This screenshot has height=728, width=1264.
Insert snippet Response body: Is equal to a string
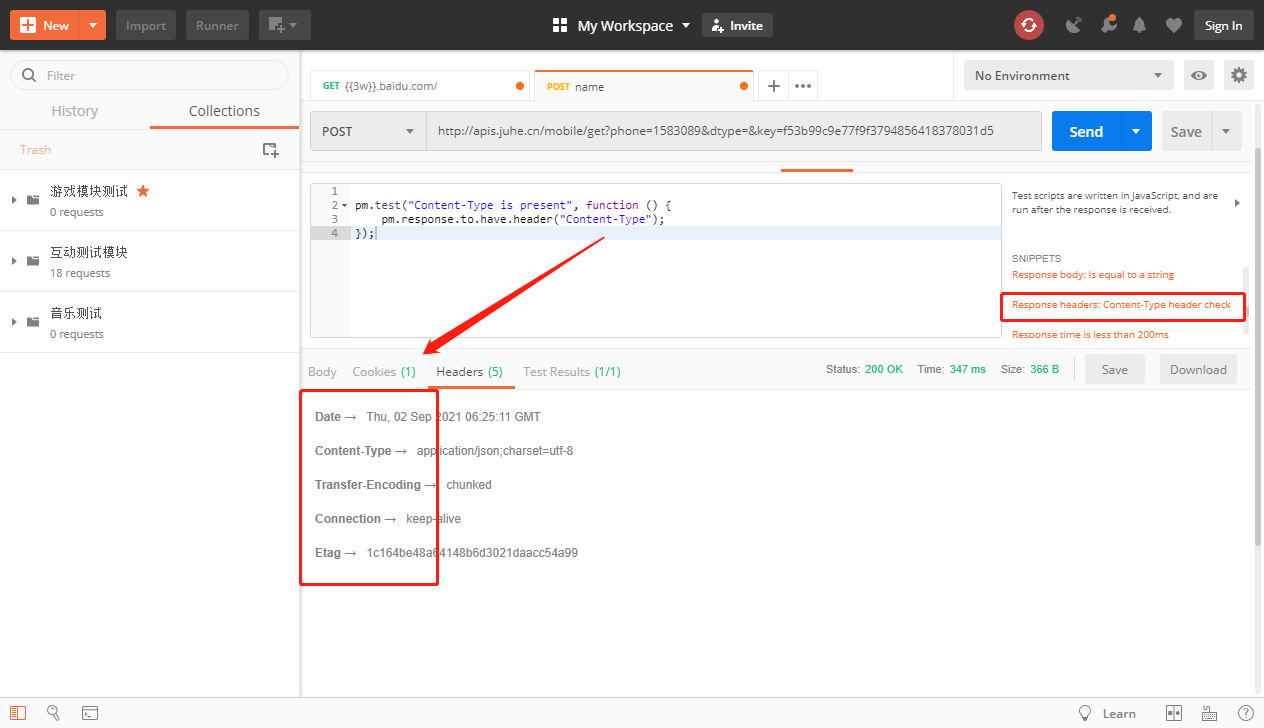[x=1093, y=274]
